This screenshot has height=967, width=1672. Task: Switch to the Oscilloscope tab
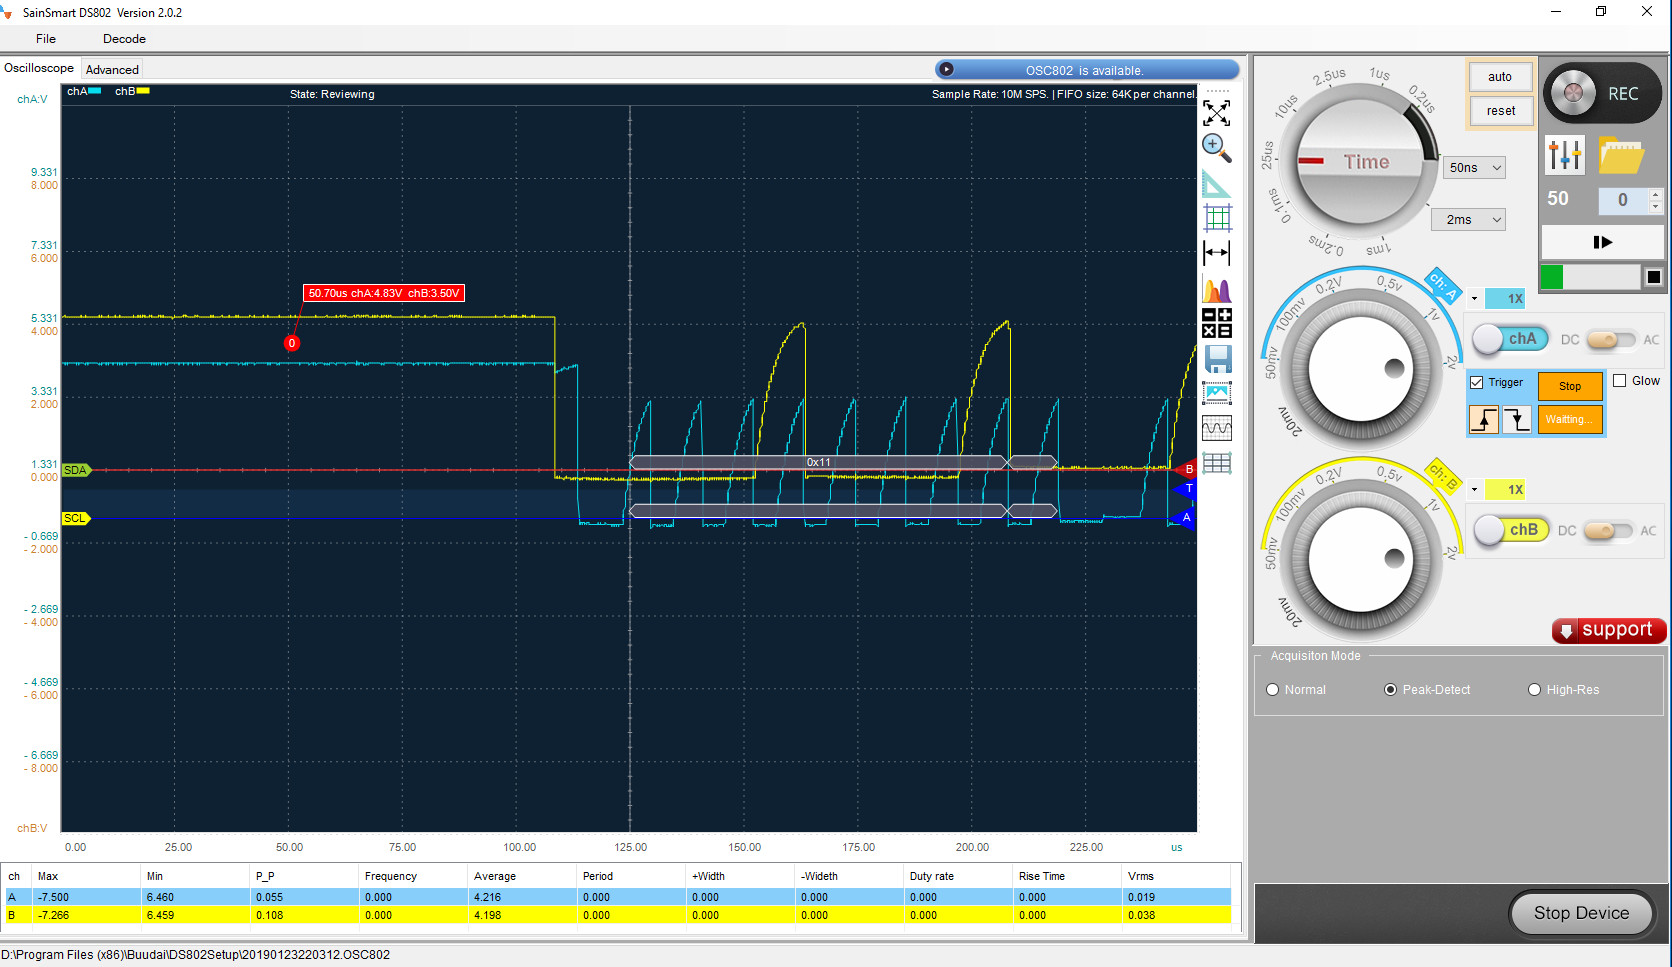click(39, 68)
